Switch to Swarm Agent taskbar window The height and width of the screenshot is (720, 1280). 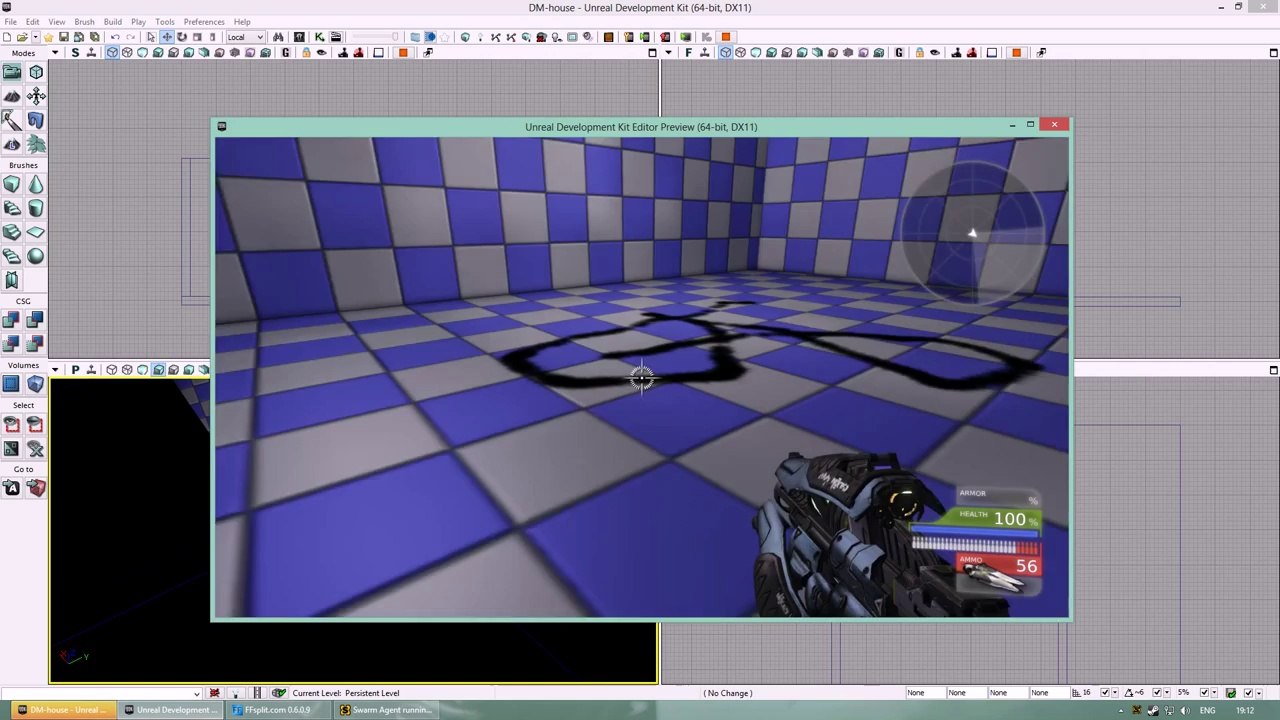pos(385,710)
